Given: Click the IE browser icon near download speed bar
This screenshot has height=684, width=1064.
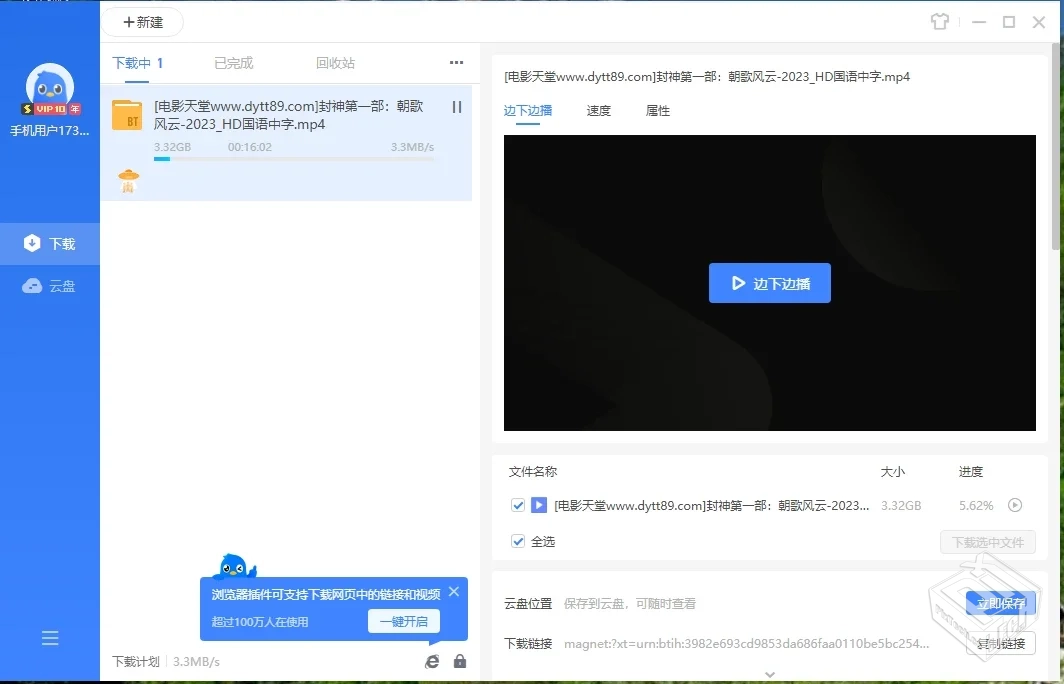Looking at the screenshot, I should pyautogui.click(x=432, y=661).
